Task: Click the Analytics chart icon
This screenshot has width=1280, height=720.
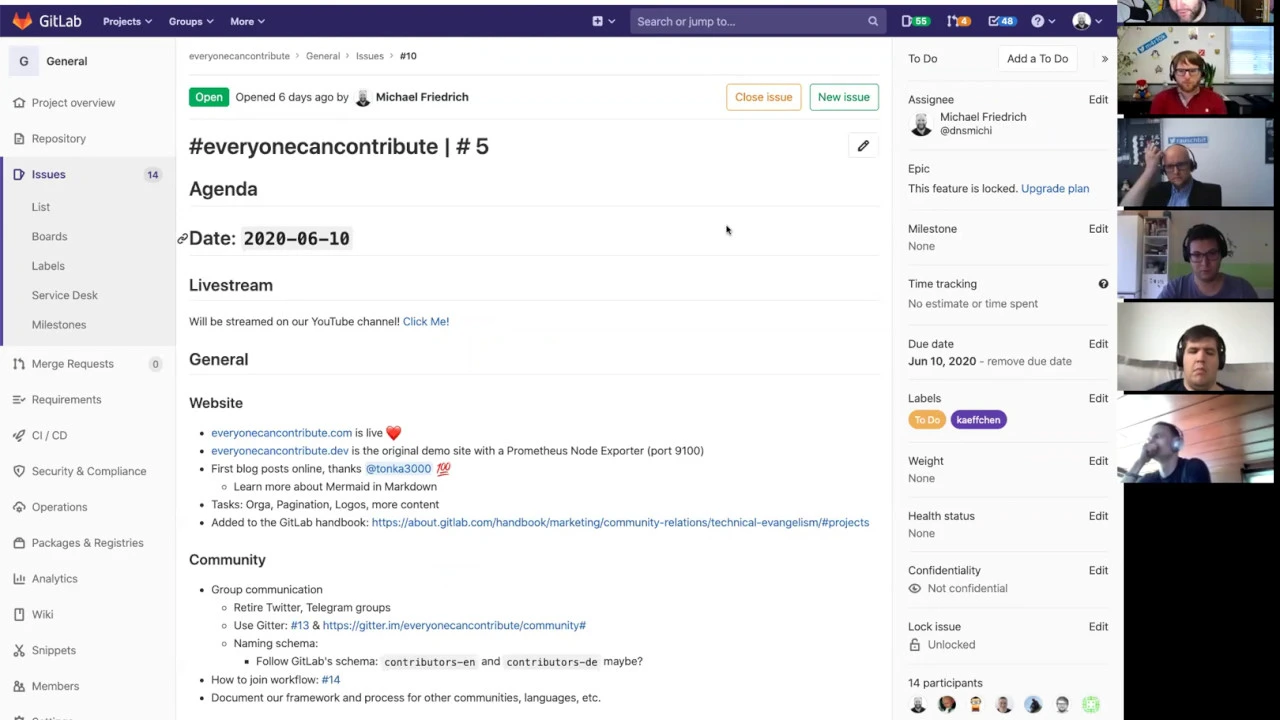Action: click(x=18, y=579)
